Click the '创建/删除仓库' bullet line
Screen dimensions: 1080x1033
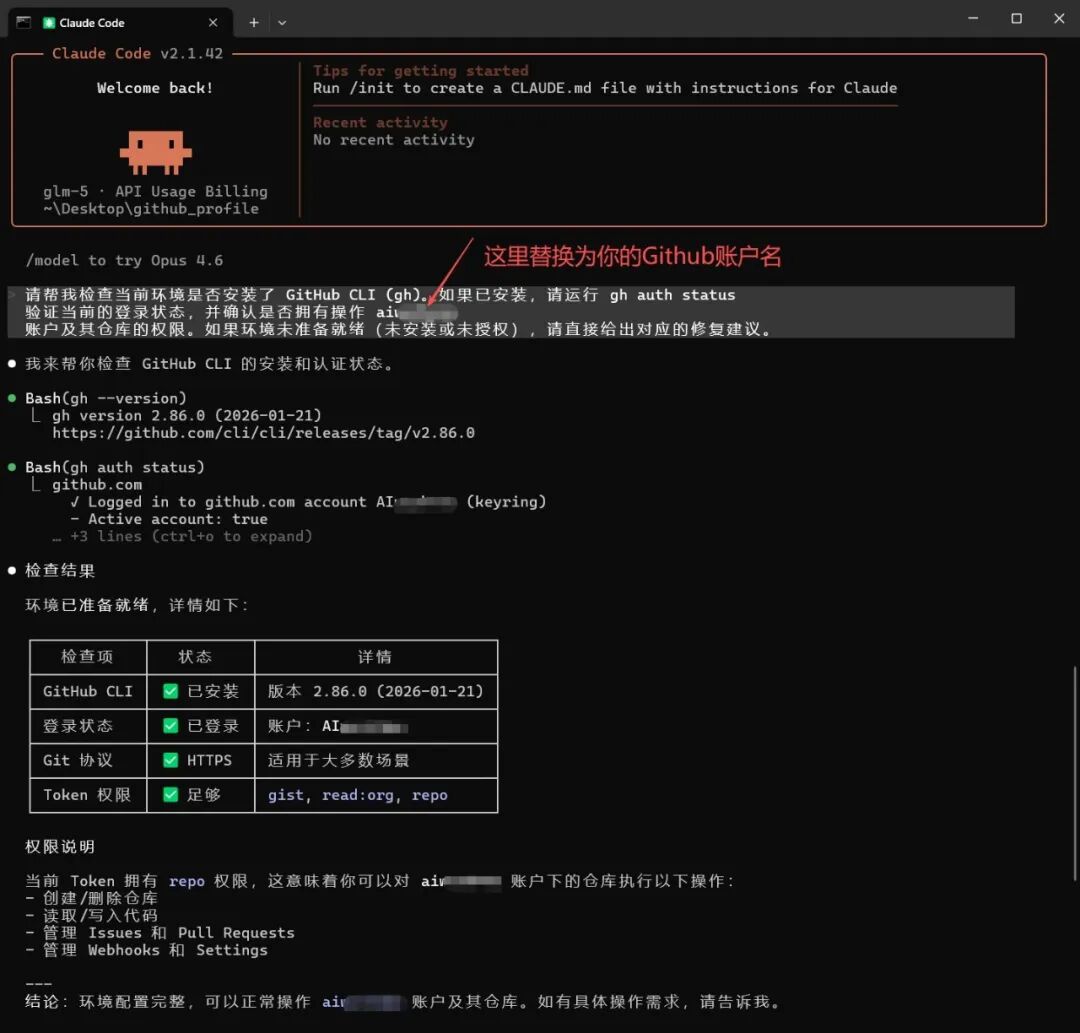pos(92,899)
